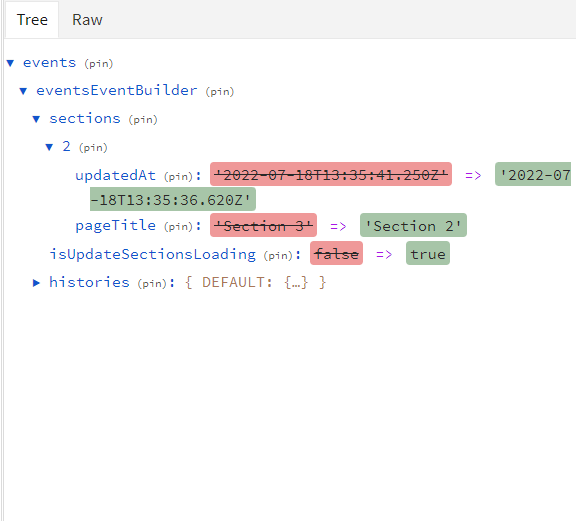
Task: Collapse the eventsEventBuilder node arrow
Action: [23, 91]
